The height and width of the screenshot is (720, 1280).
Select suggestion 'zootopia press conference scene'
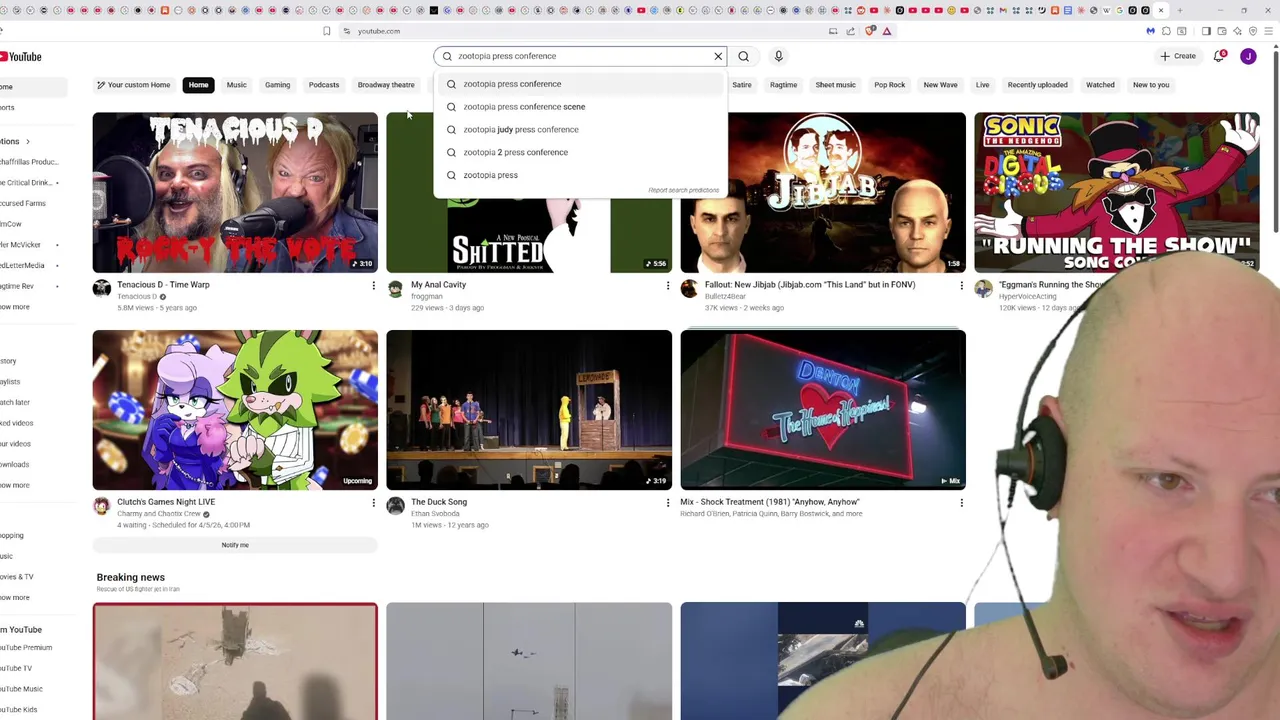(x=580, y=107)
